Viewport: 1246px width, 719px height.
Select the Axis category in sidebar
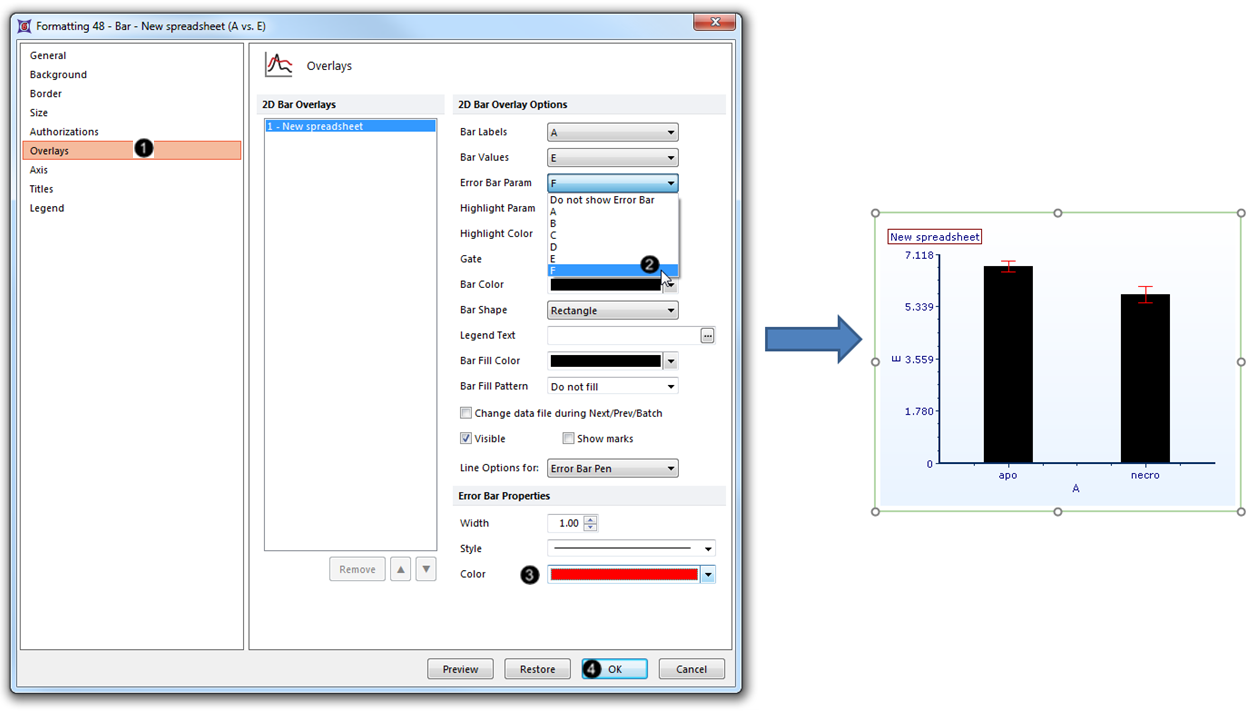[x=39, y=170]
